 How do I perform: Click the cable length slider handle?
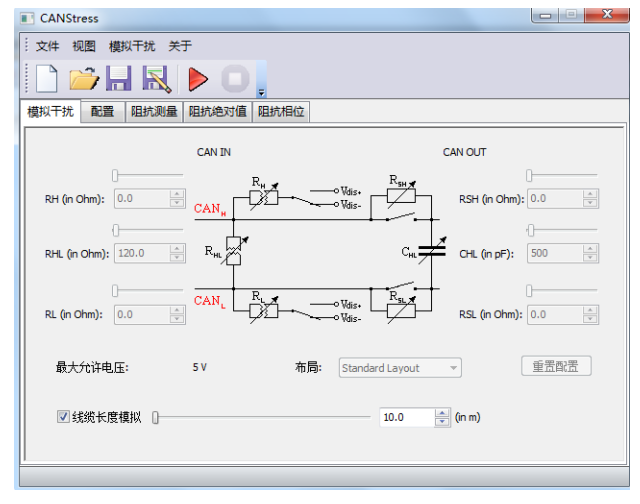pyautogui.click(x=155, y=417)
